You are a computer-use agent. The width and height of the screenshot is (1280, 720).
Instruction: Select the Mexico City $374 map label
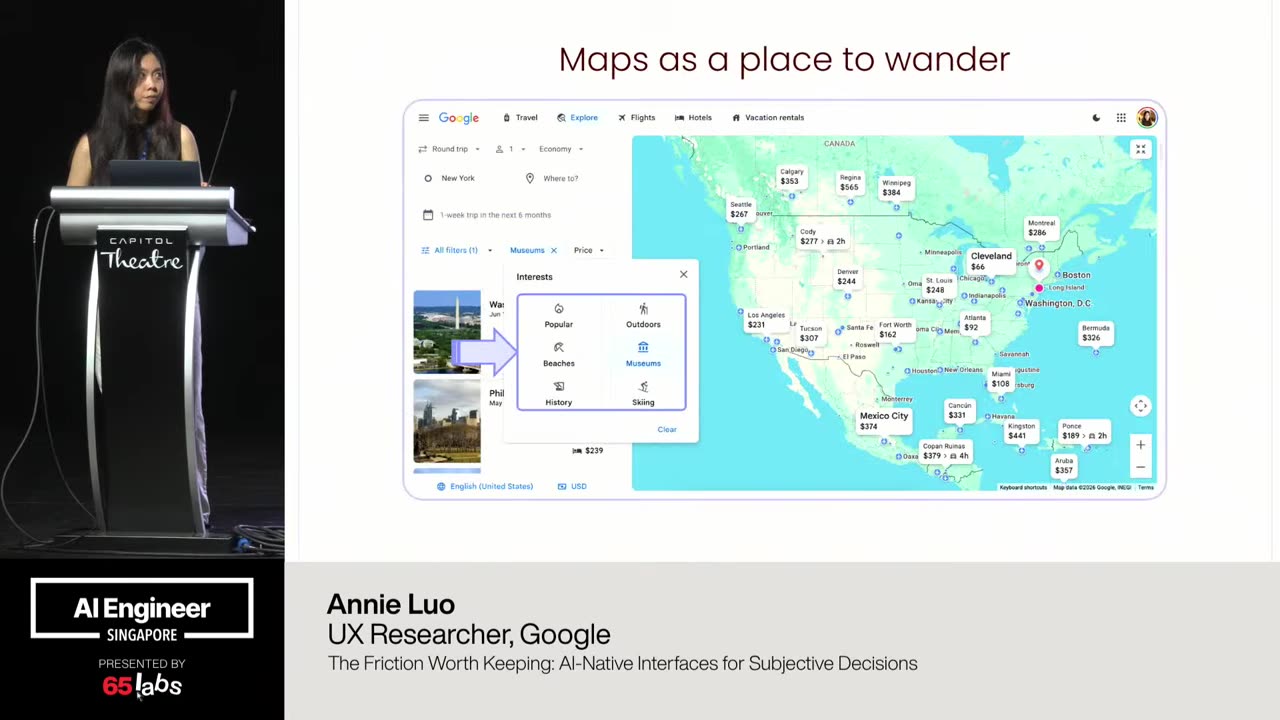(884, 421)
